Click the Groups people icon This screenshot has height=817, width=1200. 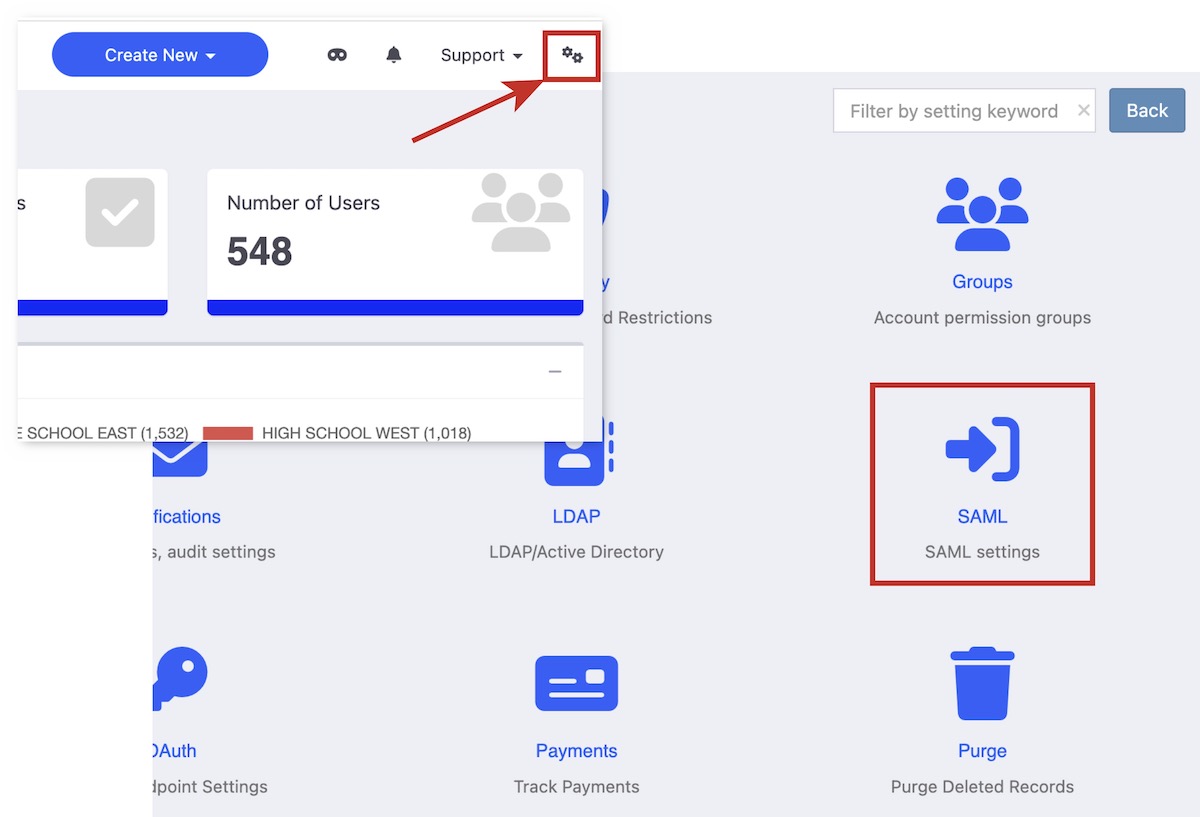982,214
